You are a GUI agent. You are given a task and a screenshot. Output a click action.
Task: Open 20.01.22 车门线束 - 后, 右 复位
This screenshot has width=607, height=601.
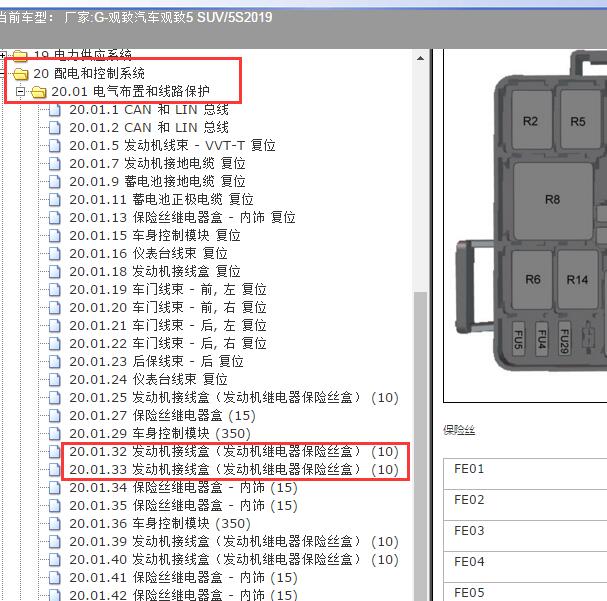coord(168,343)
